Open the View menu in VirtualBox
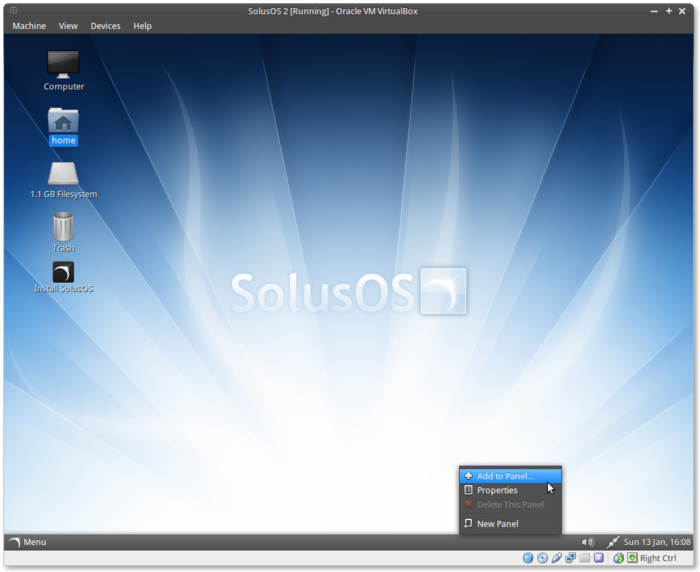Screen dimensions: 700x572 68,26
